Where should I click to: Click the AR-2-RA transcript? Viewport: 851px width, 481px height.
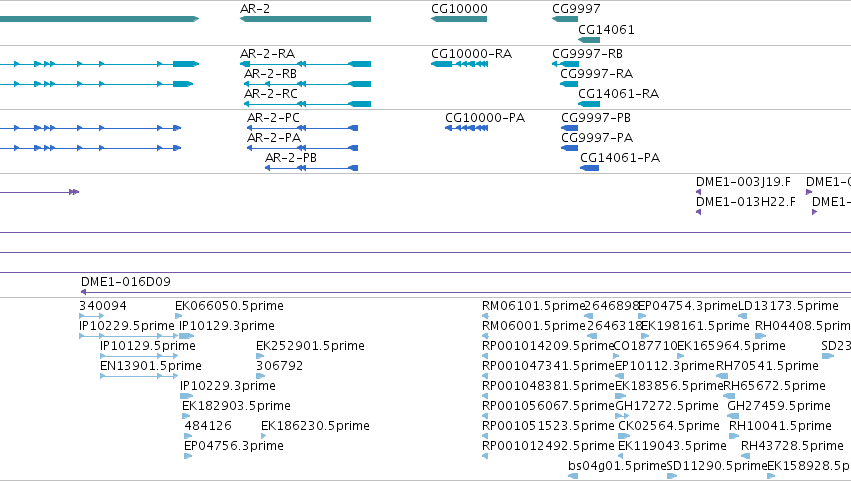click(305, 64)
